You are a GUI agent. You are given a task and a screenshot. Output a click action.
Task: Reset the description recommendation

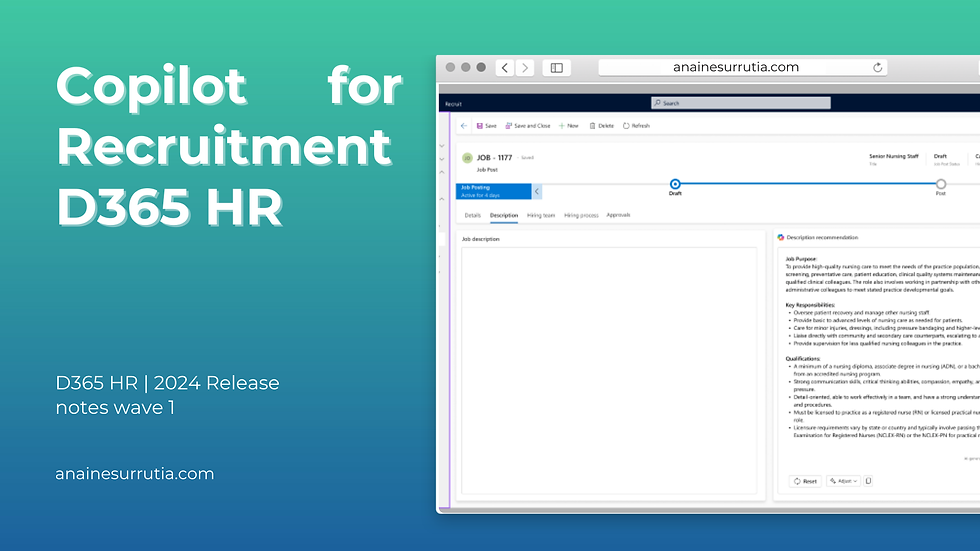(805, 481)
